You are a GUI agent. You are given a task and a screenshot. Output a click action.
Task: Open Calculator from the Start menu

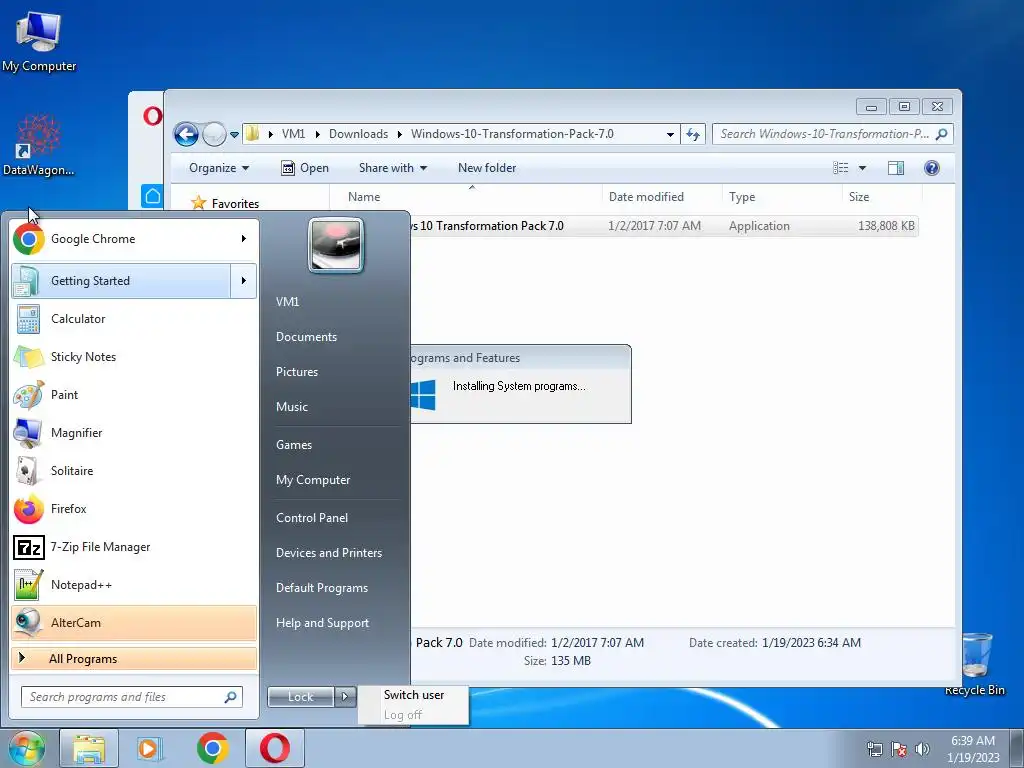[134, 319]
